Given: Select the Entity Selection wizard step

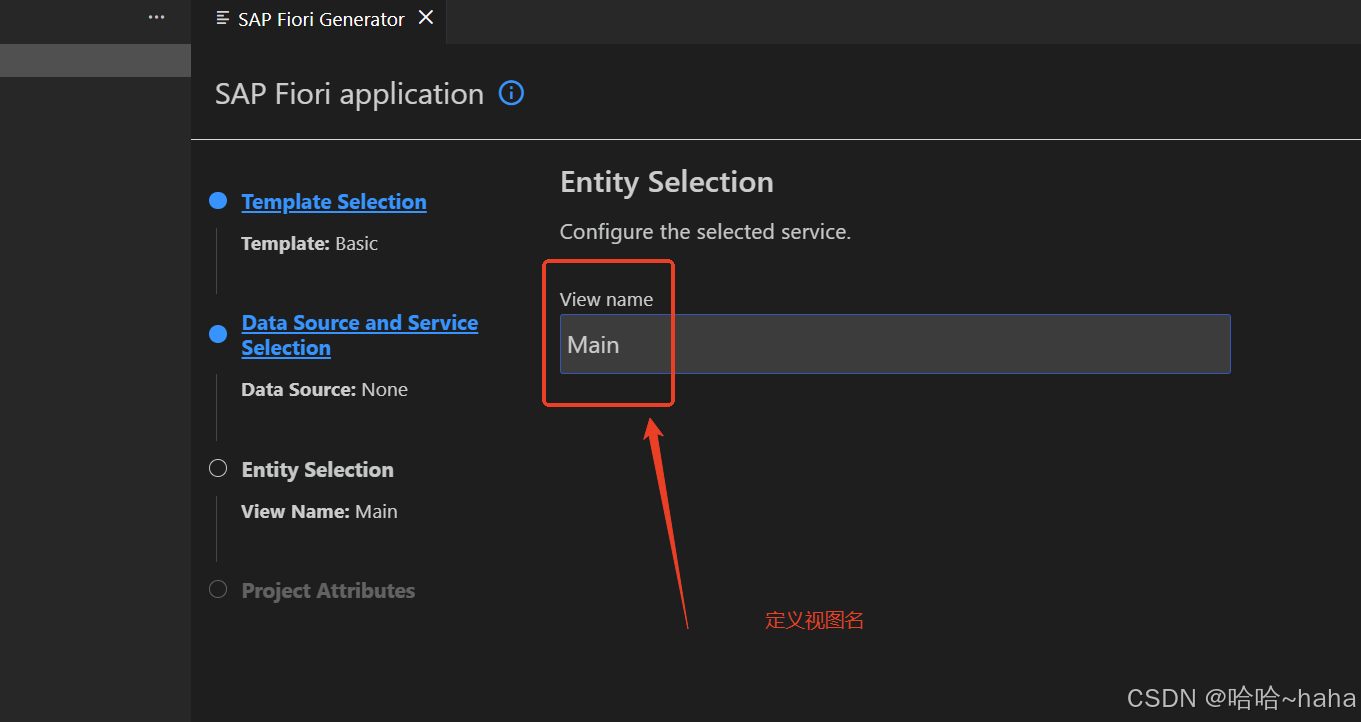Looking at the screenshot, I should coord(317,469).
